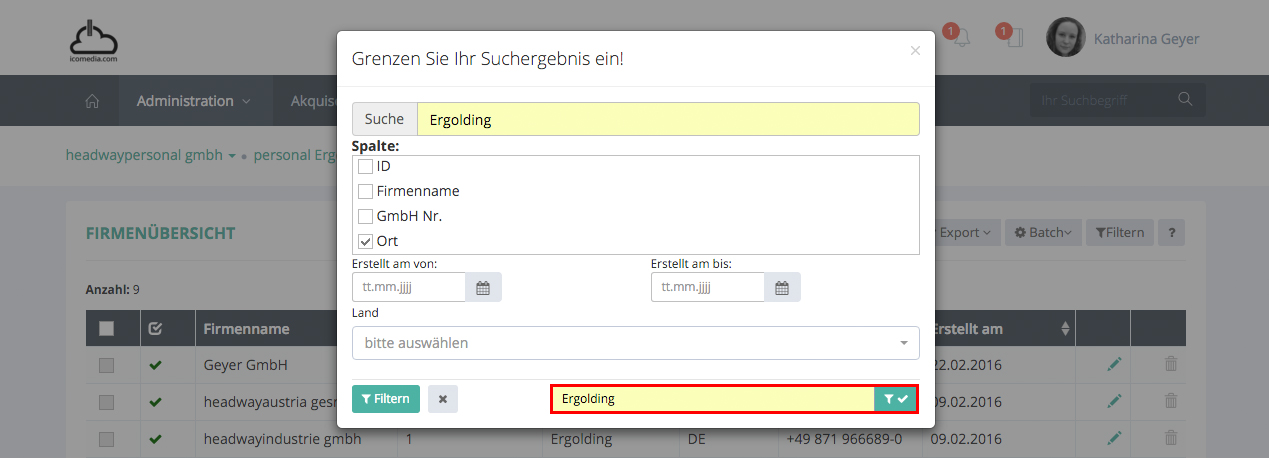The height and width of the screenshot is (458, 1269).
Task: Open the Land 'bitte auswählen' dropdown
Action: (635, 343)
